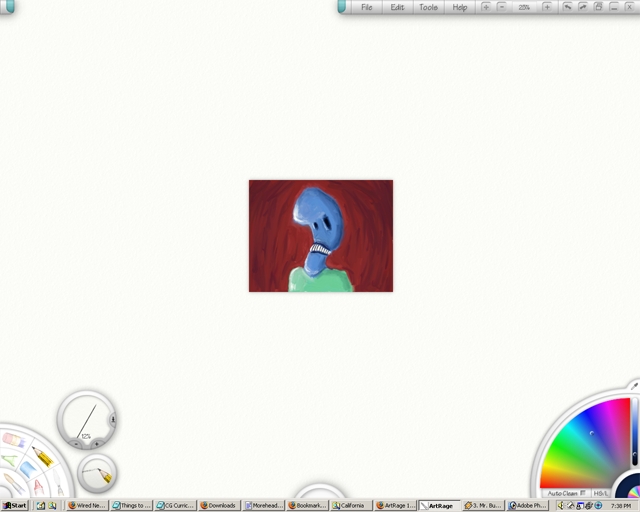Image resolution: width=640 pixels, height=512 pixels.
Task: Click the pressure icon on size dial
Action: [x=113, y=419]
